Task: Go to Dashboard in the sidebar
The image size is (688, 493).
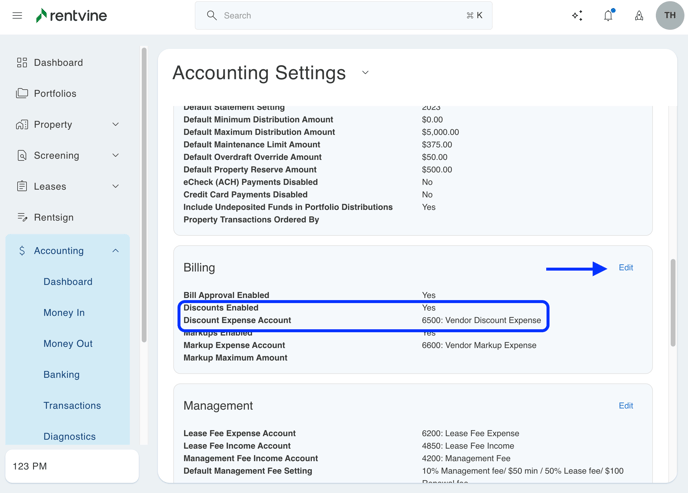Action: pyautogui.click(x=58, y=63)
